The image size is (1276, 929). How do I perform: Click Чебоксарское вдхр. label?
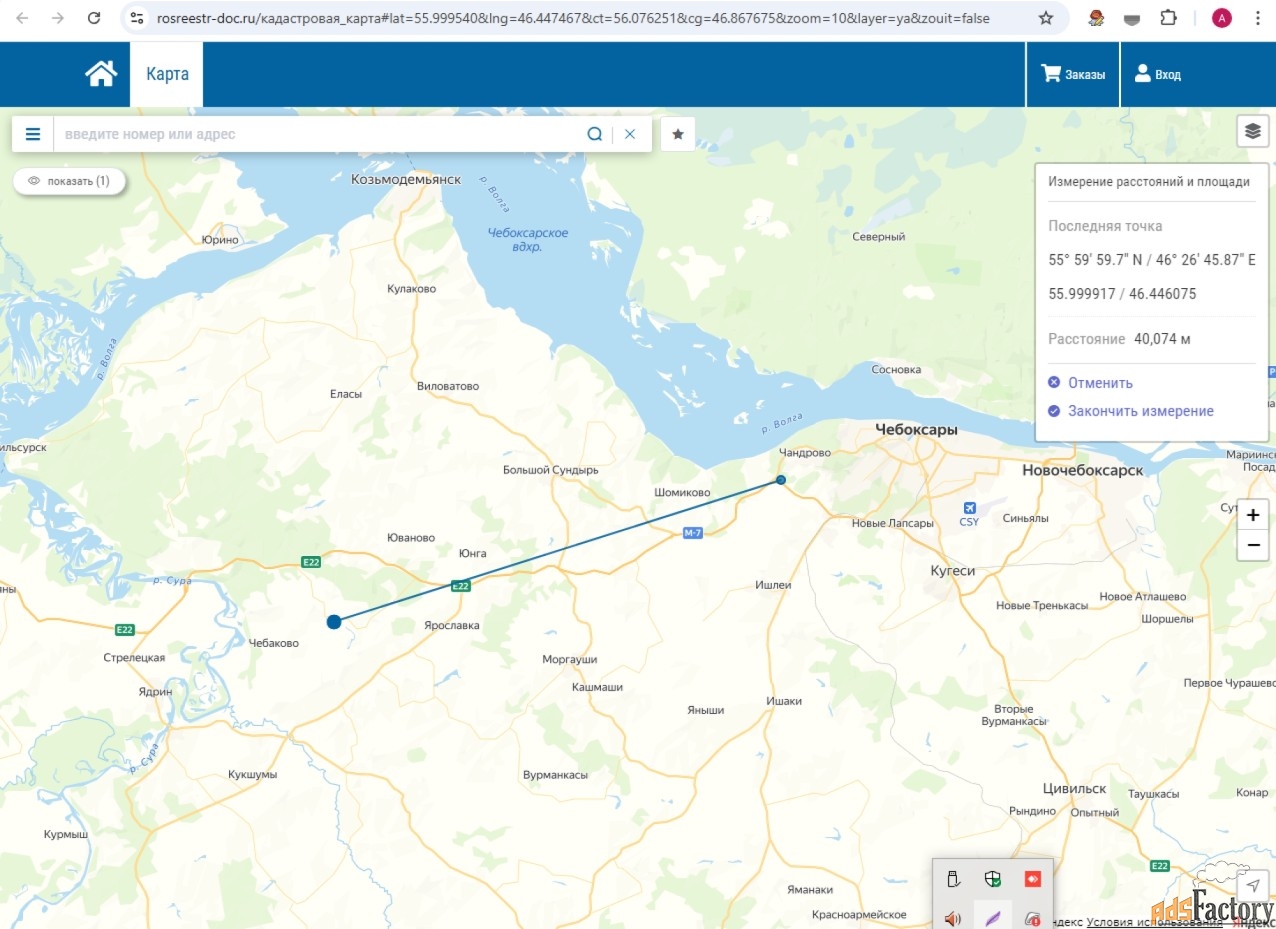528,239
